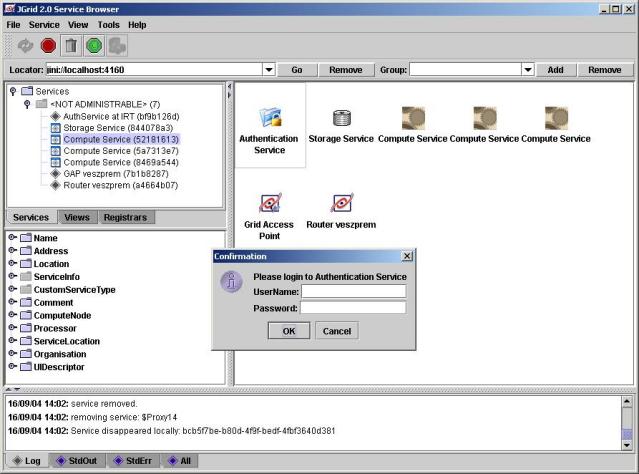Click the green start toolbar icon
This screenshot has height=474, width=639.
point(94,45)
